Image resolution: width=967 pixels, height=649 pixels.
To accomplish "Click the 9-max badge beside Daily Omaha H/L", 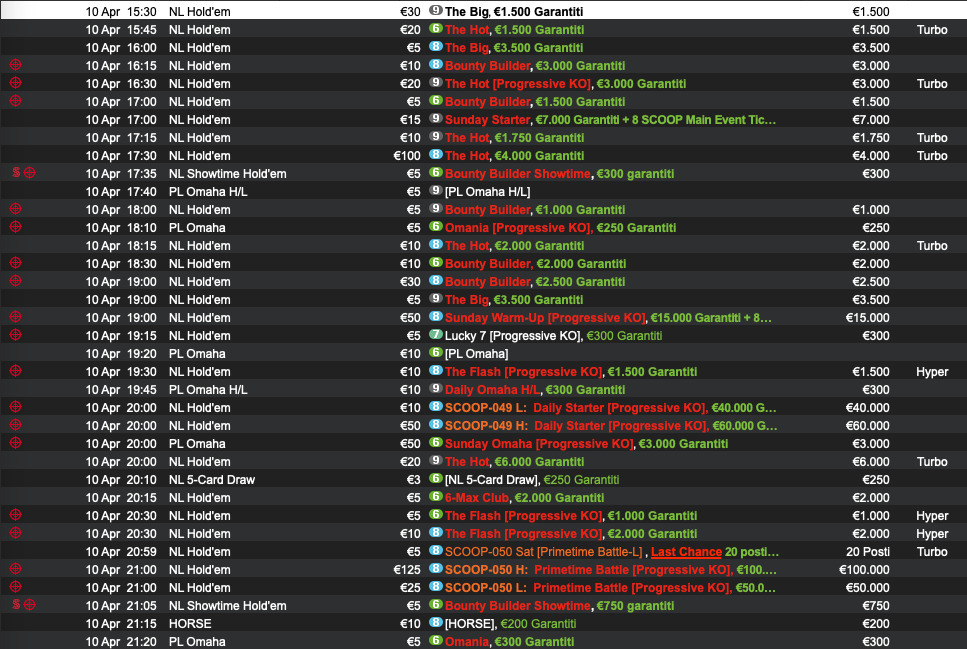I will click(x=436, y=389).
